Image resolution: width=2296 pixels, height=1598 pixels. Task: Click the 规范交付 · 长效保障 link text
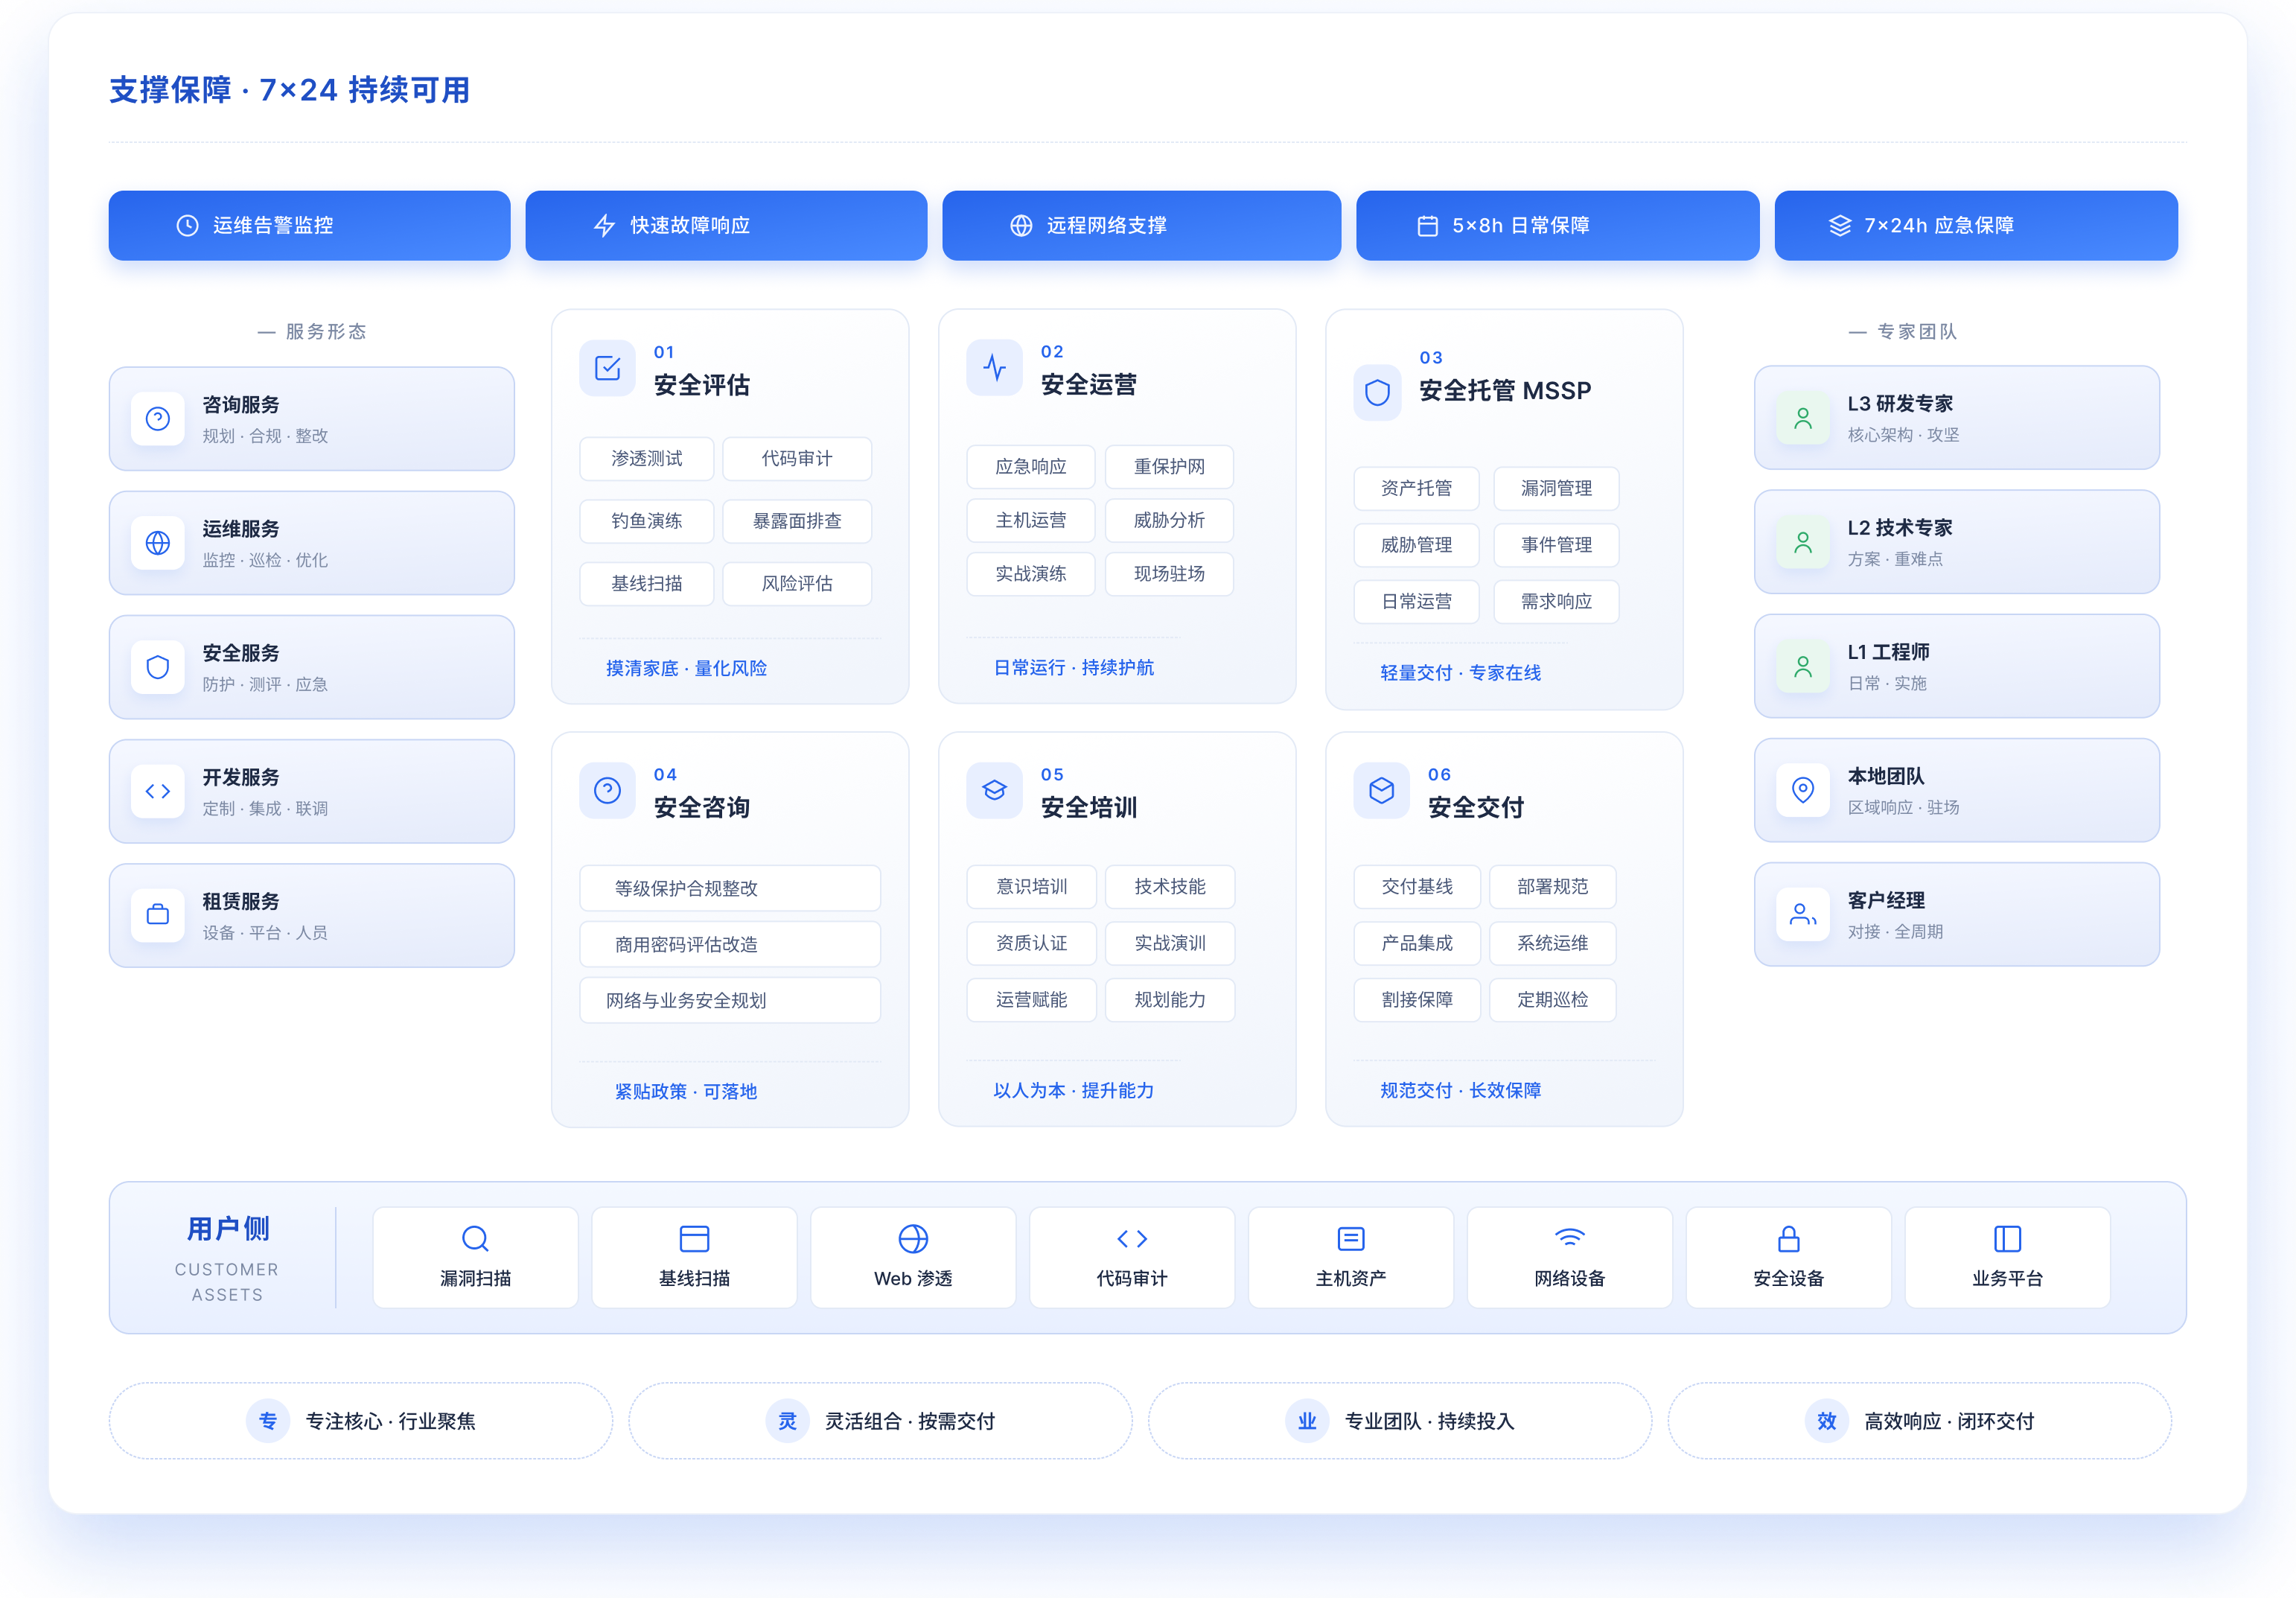pyautogui.click(x=1460, y=1090)
